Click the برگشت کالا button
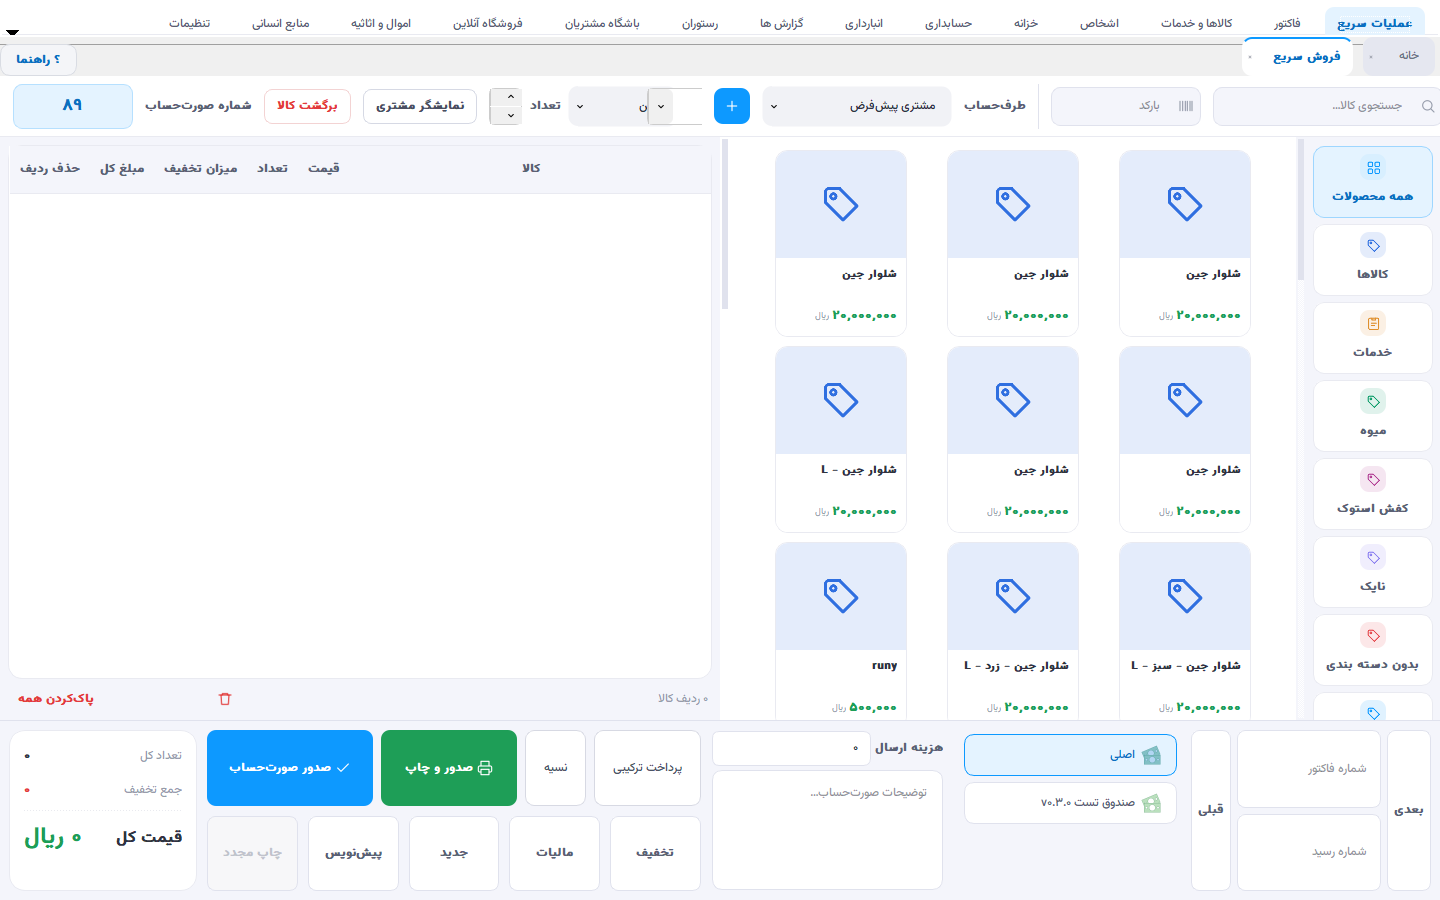The image size is (1440, 900). tap(307, 106)
